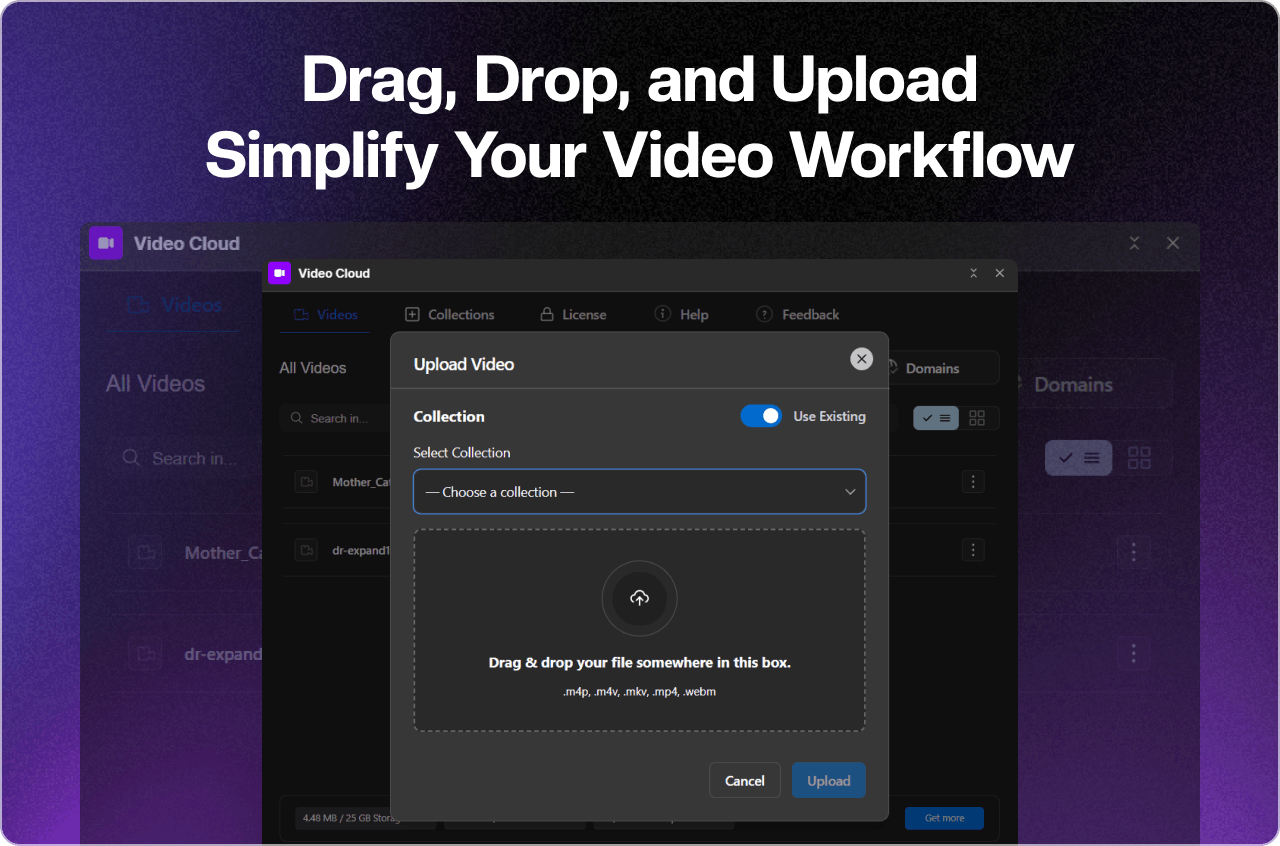Click the Upload button
Viewport: 1280px width, 846px height.
click(828, 780)
